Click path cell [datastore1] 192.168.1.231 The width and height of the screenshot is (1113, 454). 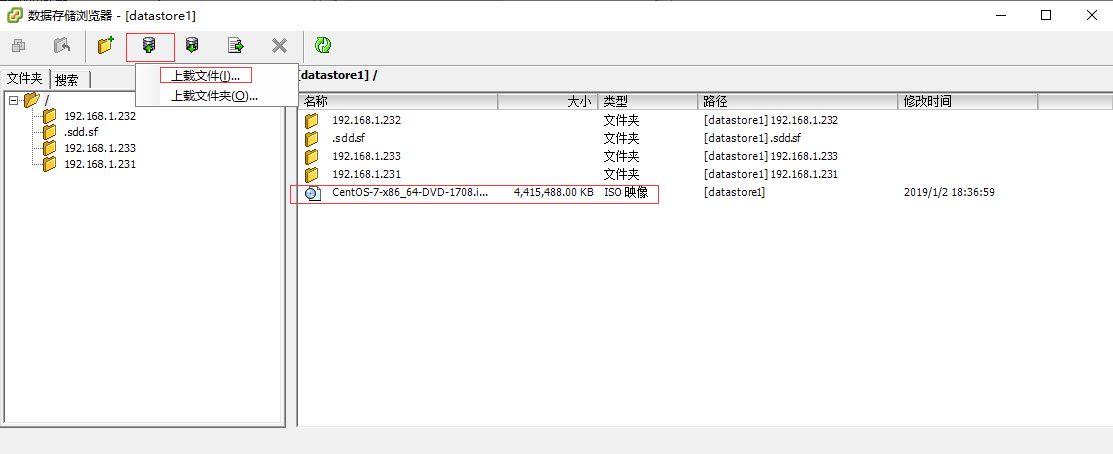[771, 175]
